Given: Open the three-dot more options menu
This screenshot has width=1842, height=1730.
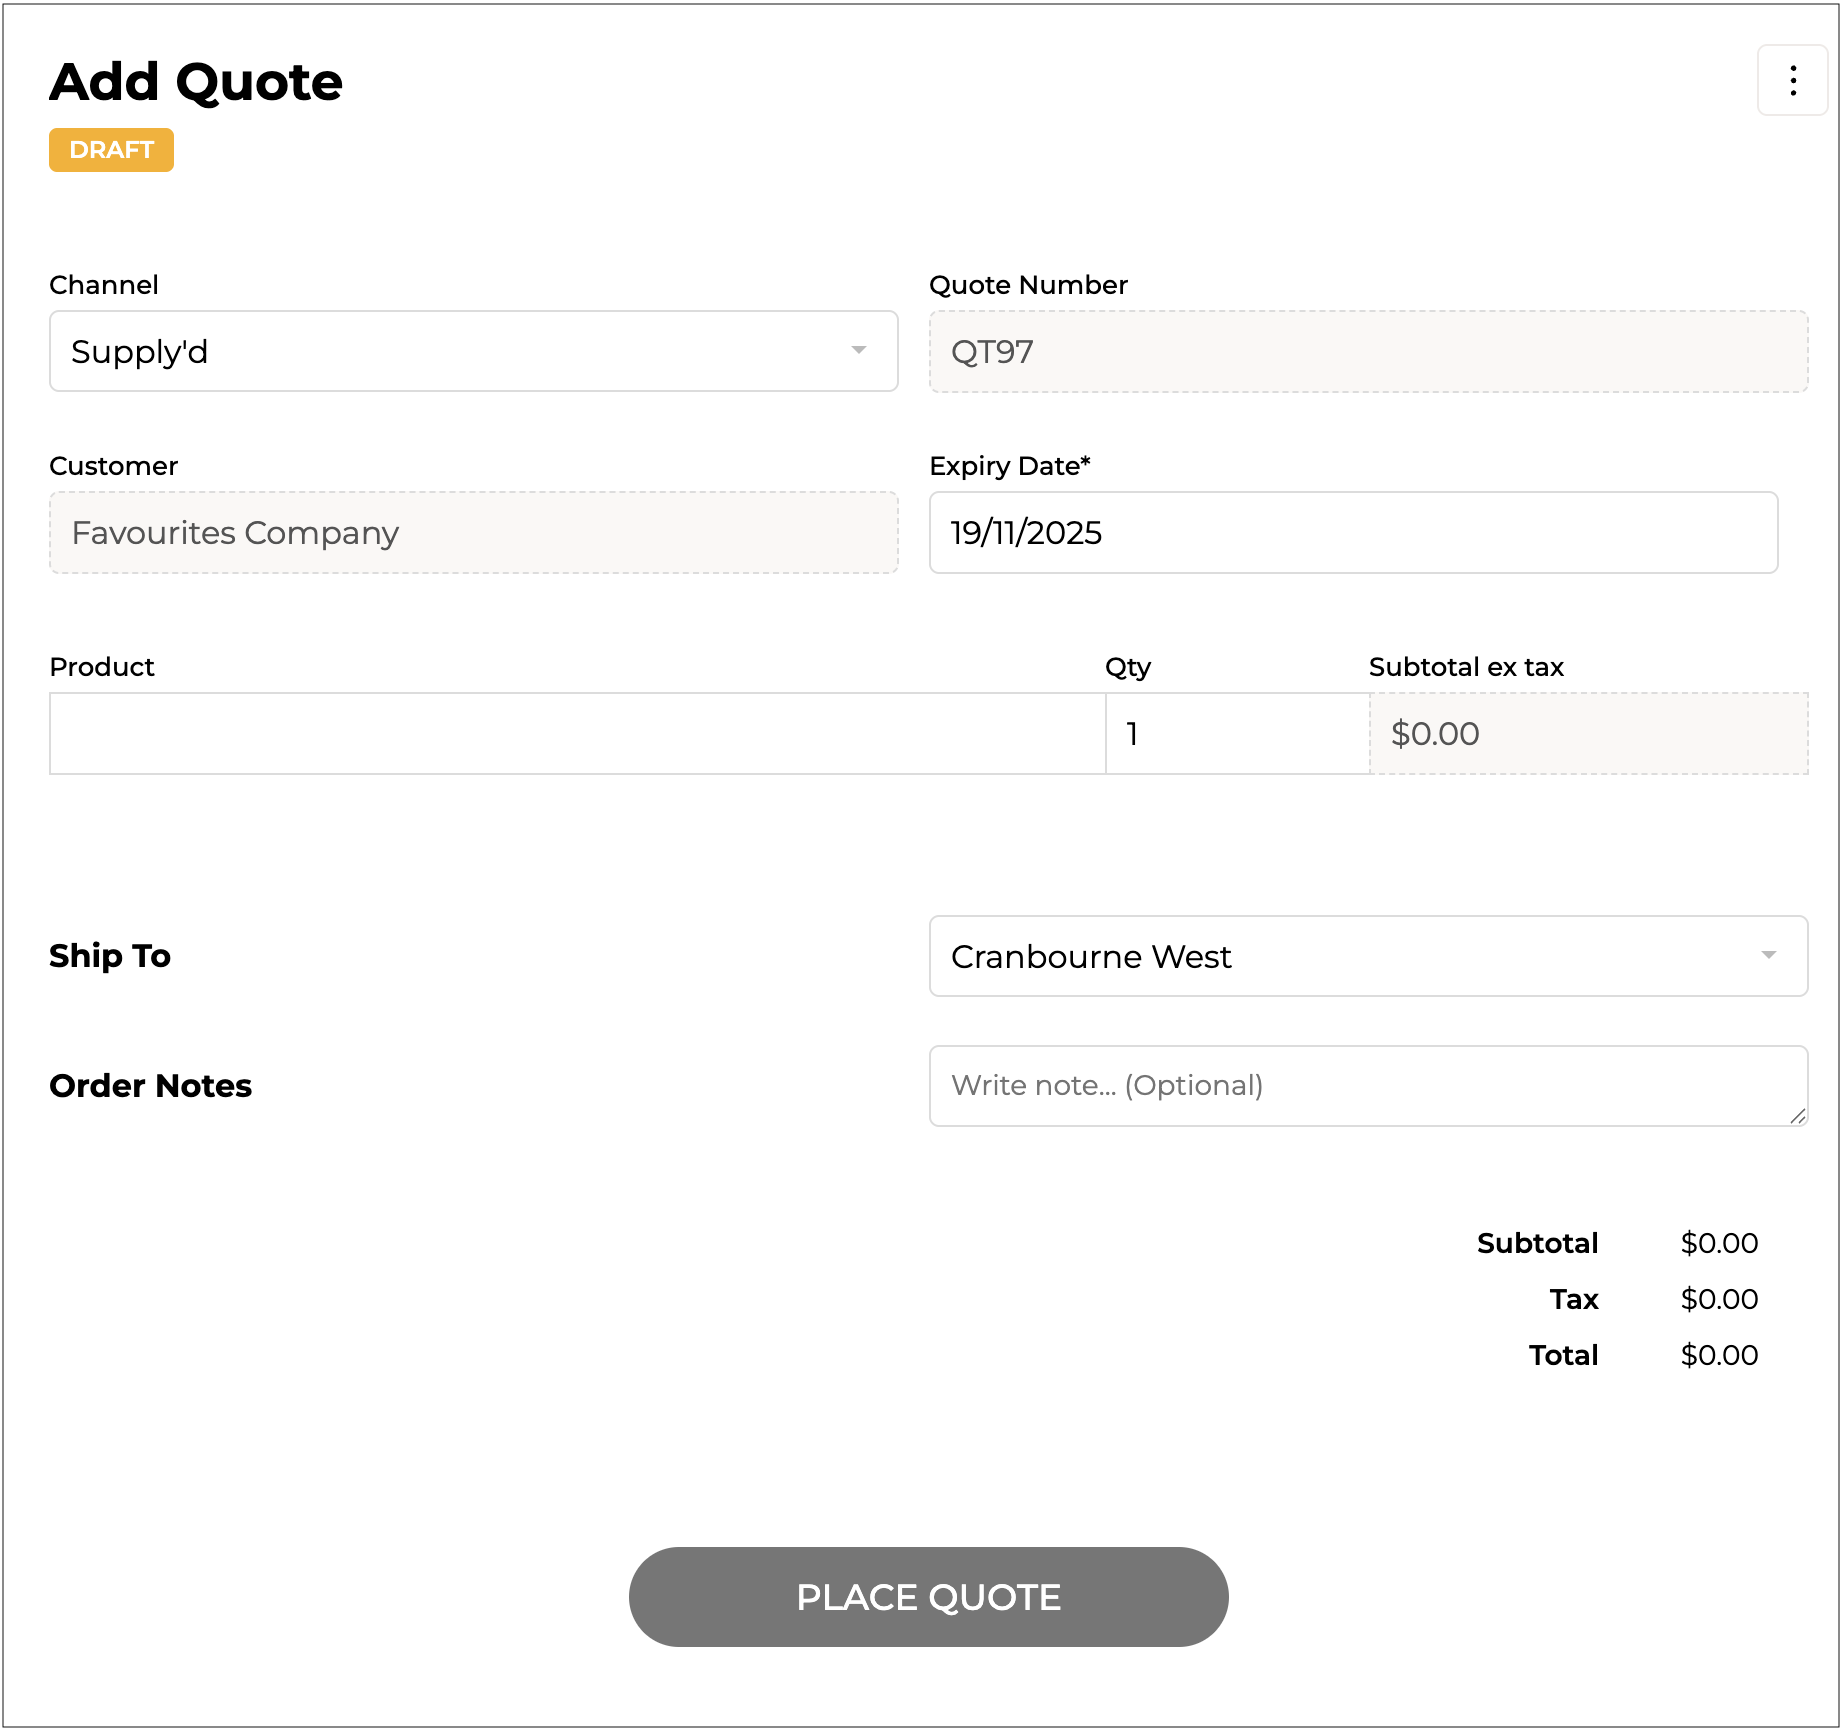Looking at the screenshot, I should pos(1792,80).
